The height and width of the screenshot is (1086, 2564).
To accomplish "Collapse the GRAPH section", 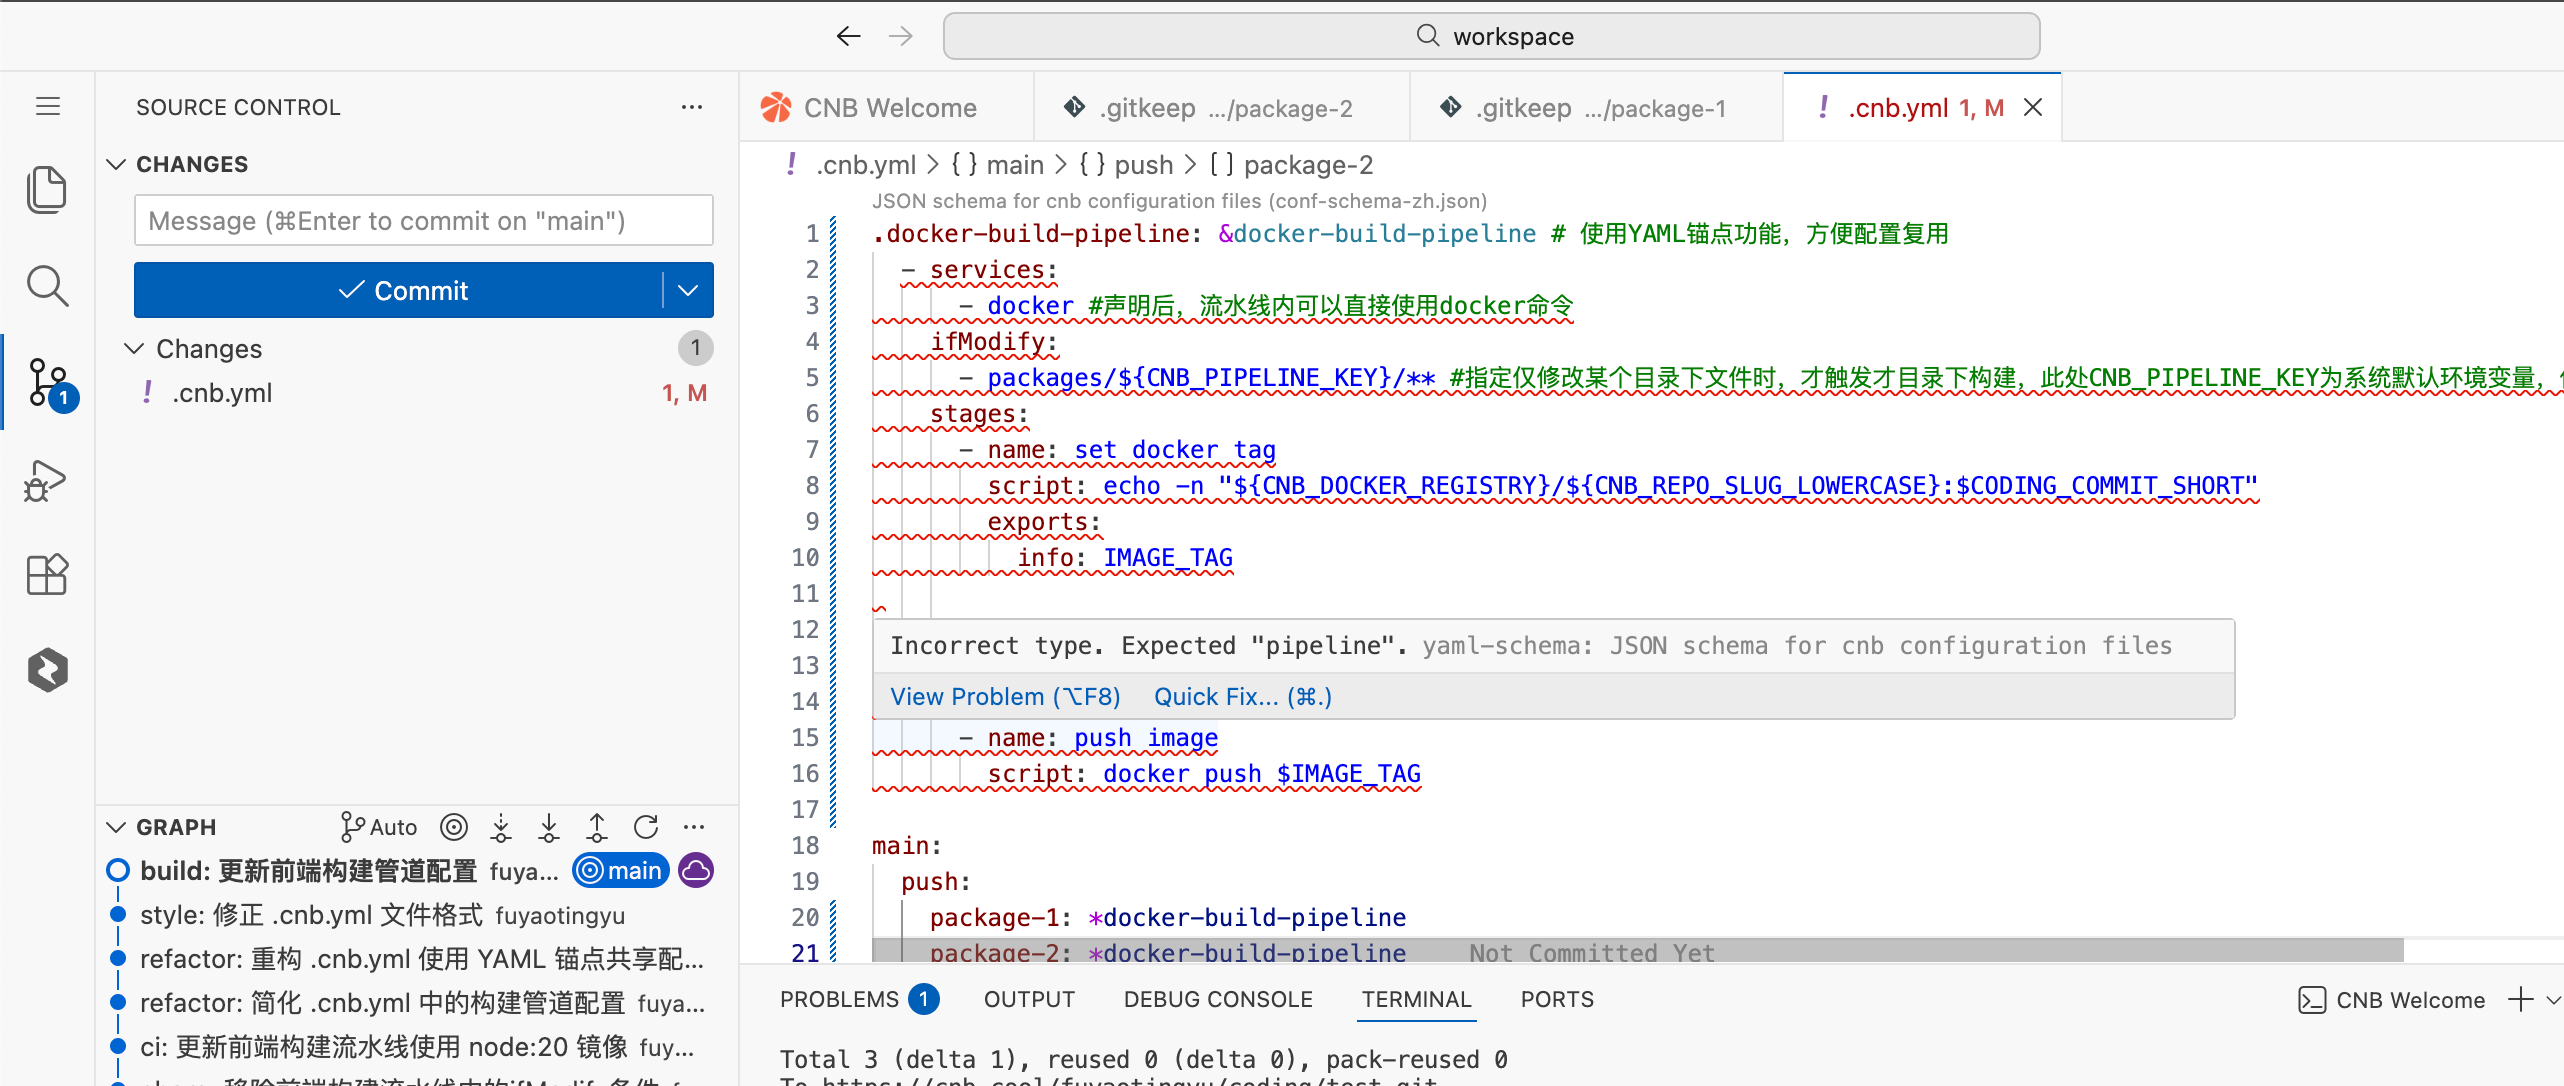I will [116, 827].
